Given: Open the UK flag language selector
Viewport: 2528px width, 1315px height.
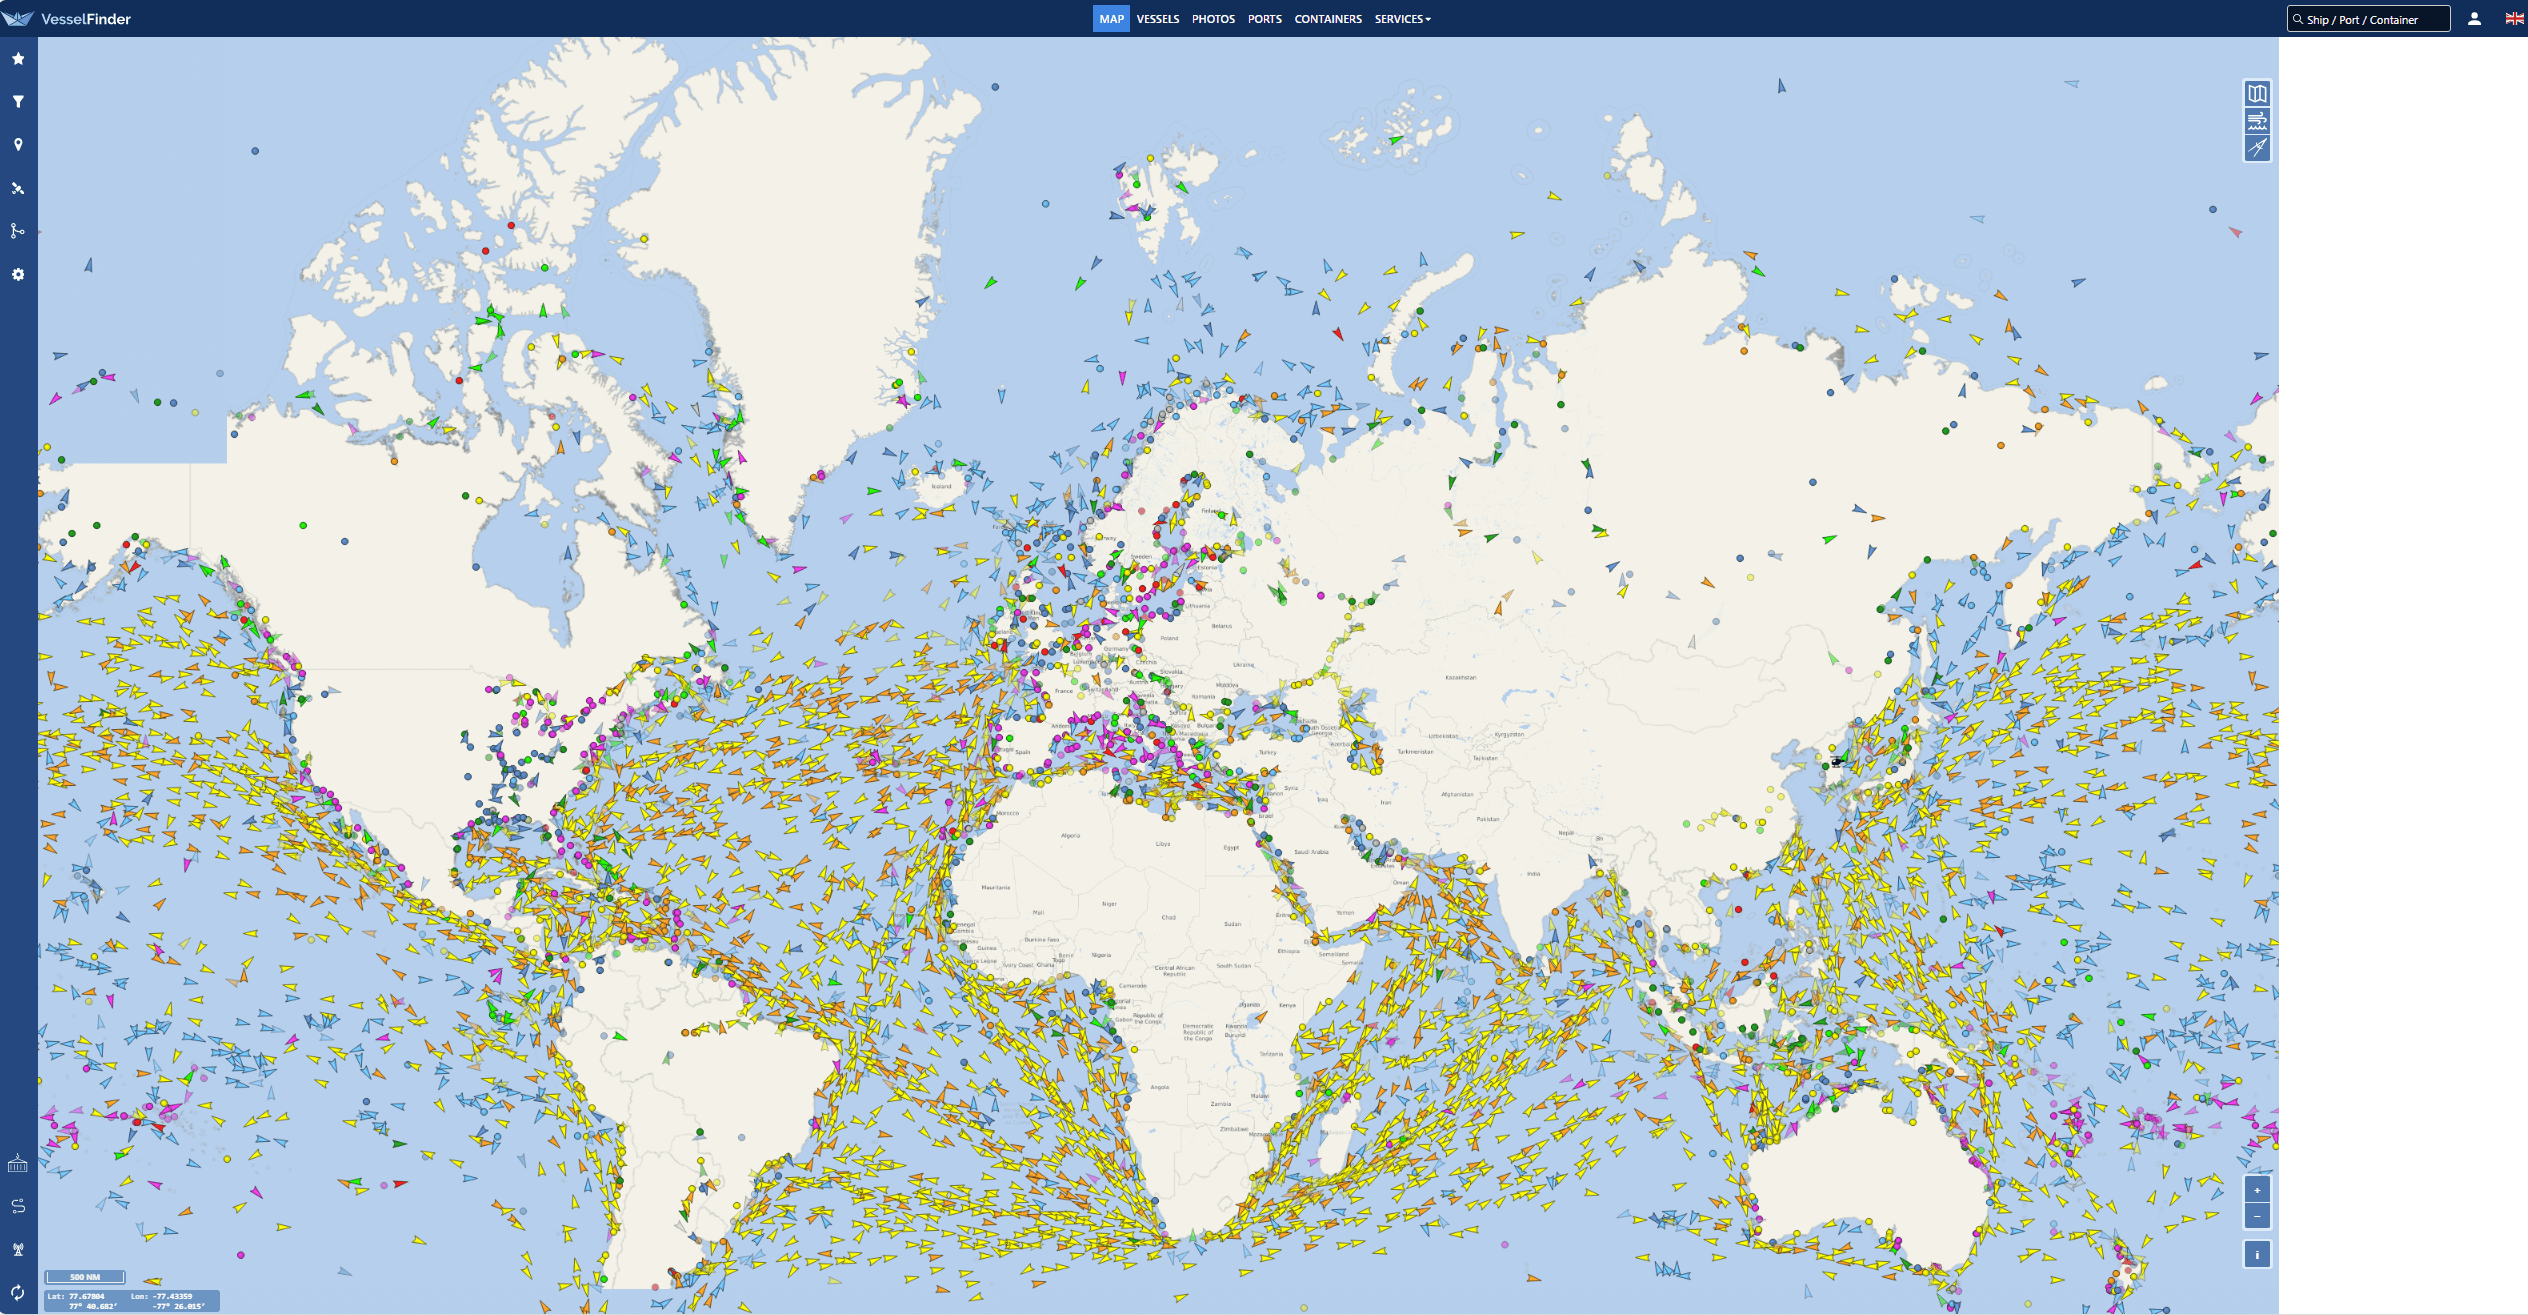Looking at the screenshot, I should pyautogui.click(x=2513, y=19).
